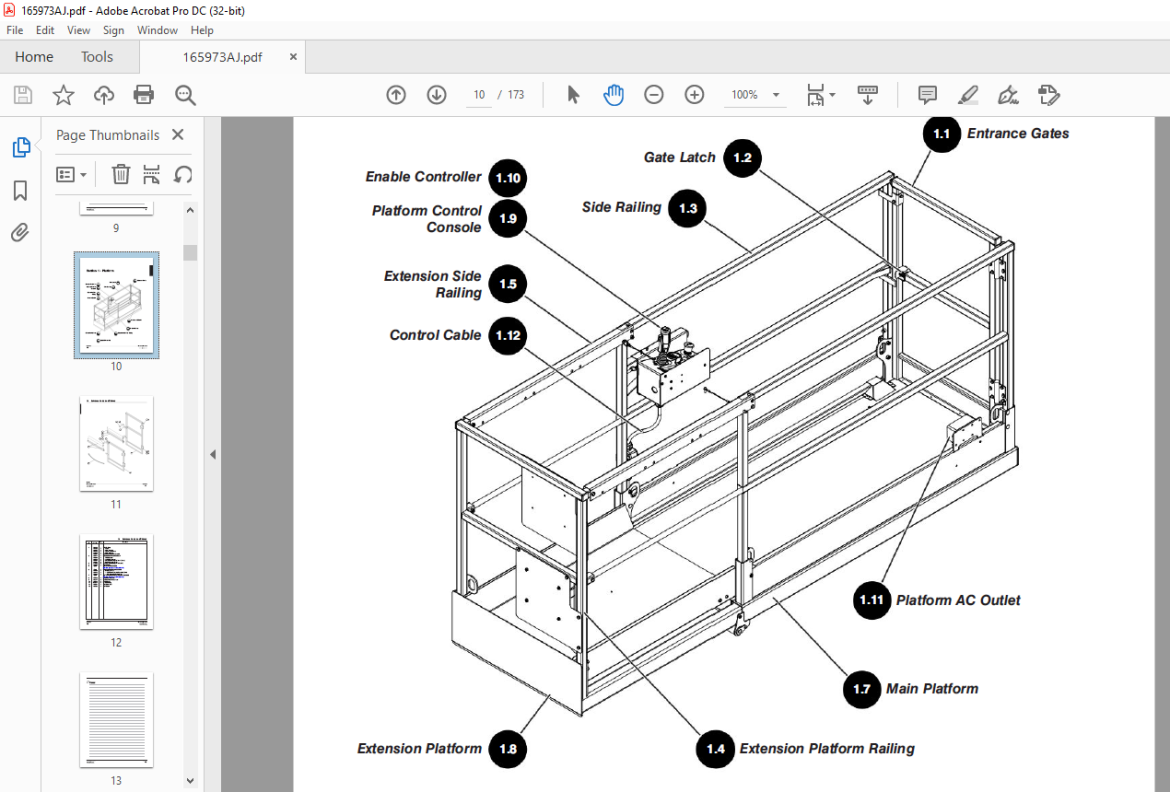Click the scrolling mode read icon
Viewport: 1170px width, 792px height.
[x=867, y=95]
